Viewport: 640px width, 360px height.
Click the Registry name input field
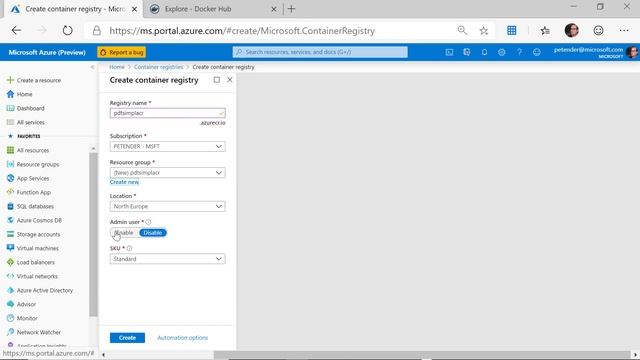(x=167, y=113)
